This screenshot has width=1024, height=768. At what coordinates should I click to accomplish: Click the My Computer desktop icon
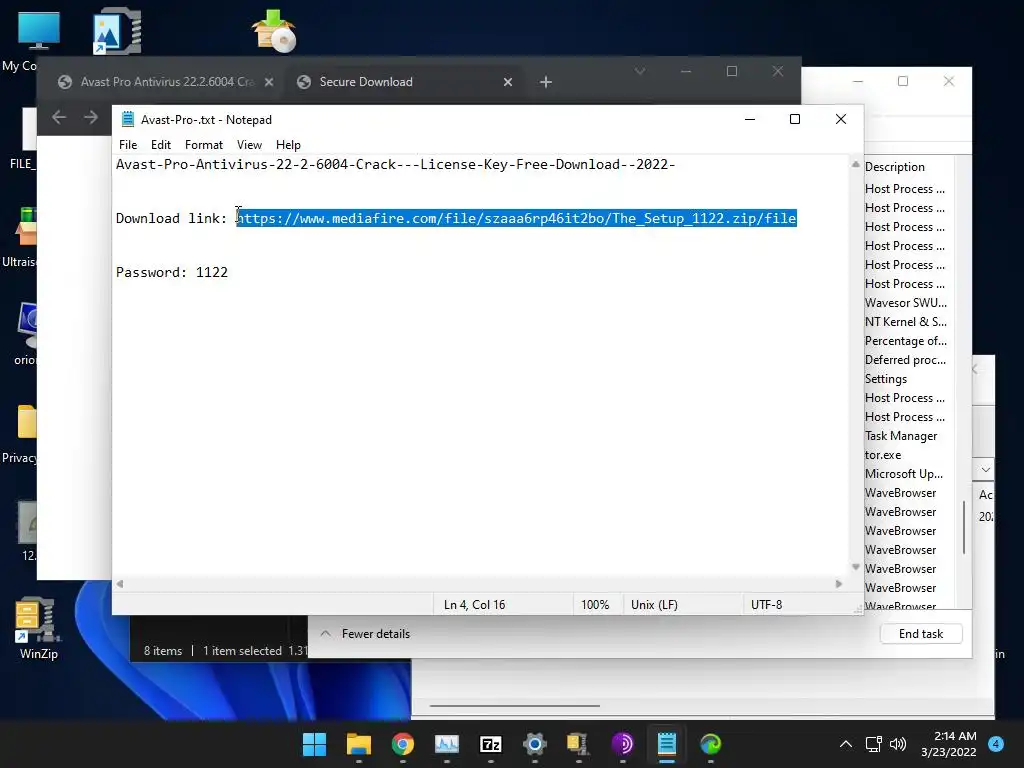click(x=38, y=31)
